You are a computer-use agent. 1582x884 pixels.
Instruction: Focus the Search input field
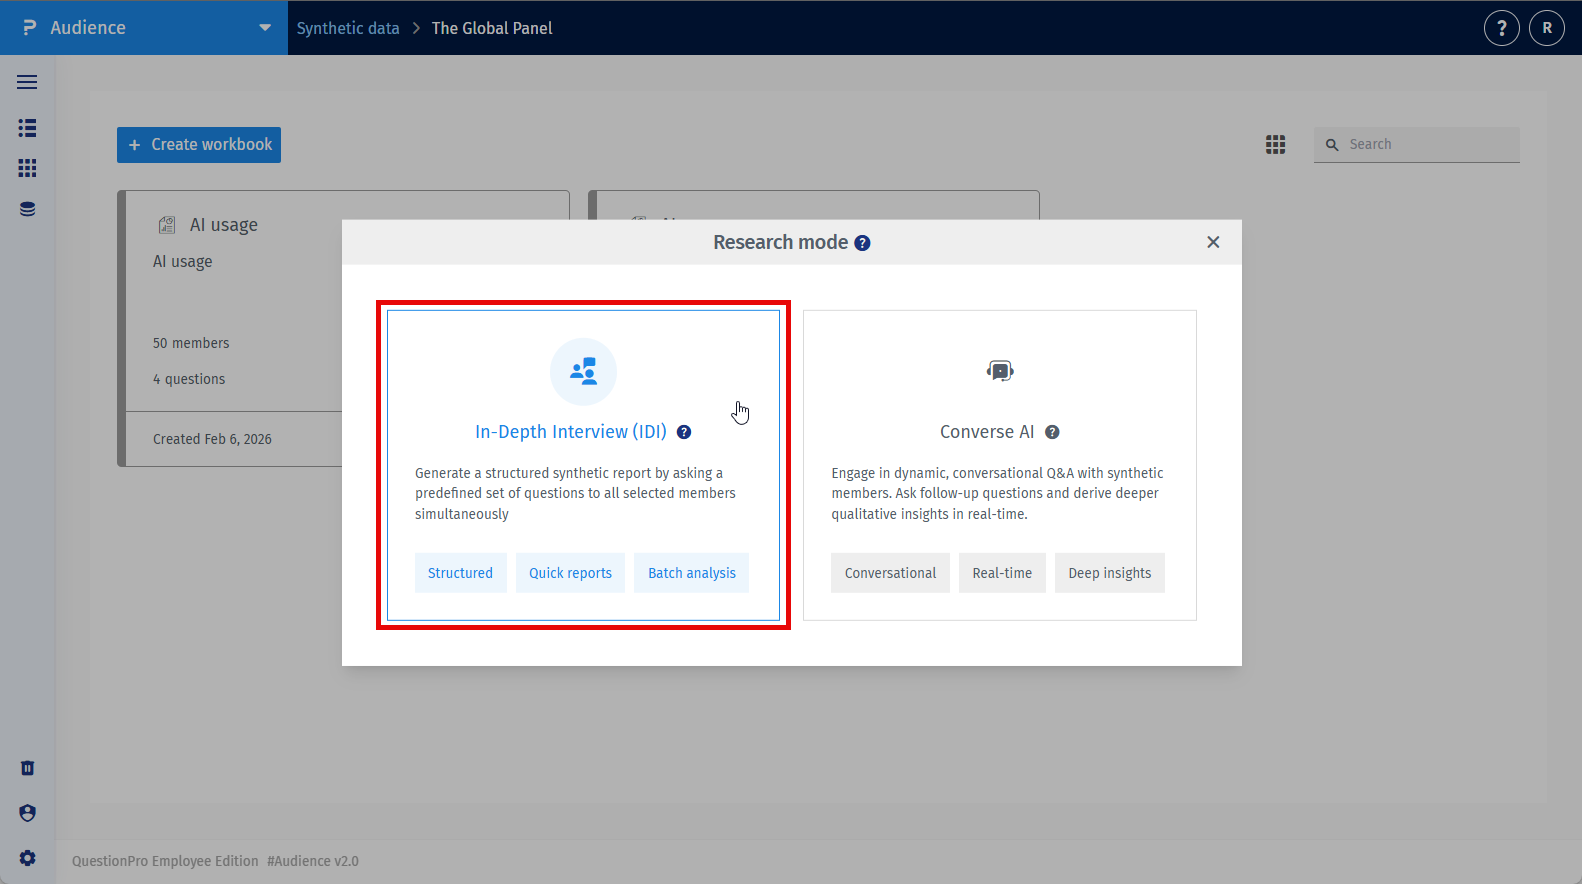pos(1417,145)
